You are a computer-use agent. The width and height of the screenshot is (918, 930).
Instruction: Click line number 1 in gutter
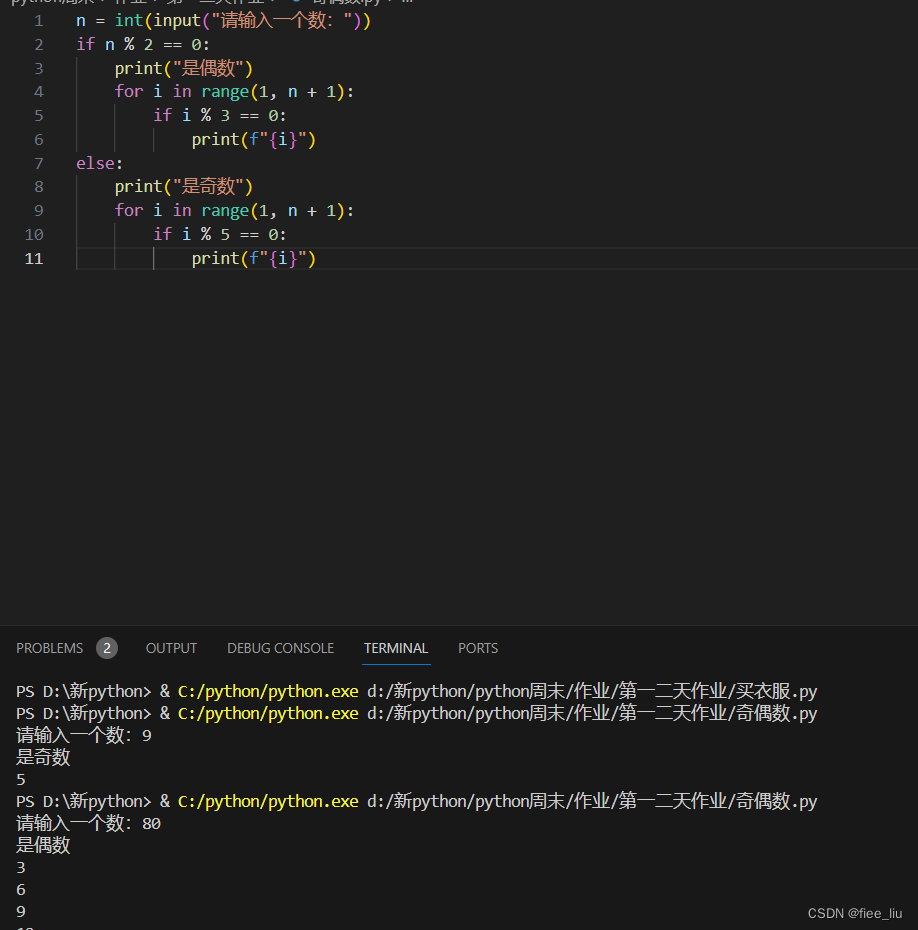(39, 21)
